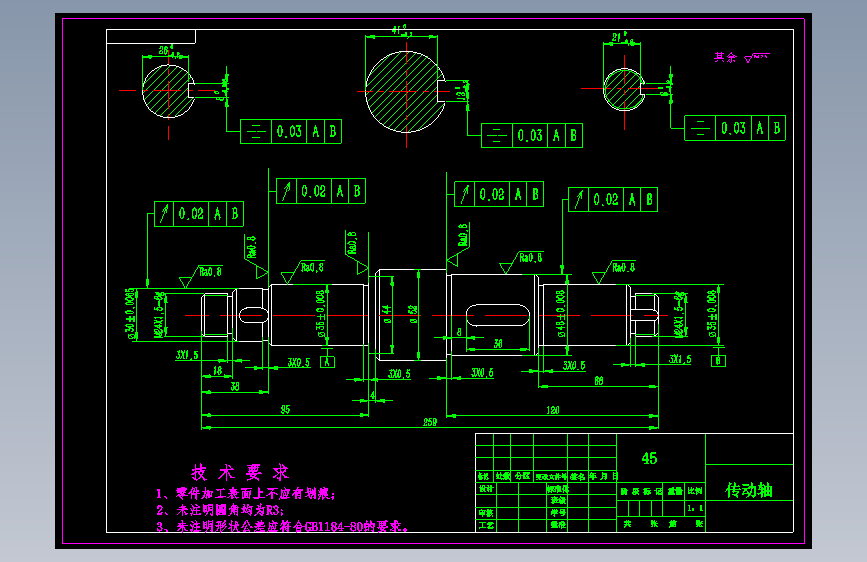Click the '年月日' header cell

pyautogui.click(x=603, y=476)
